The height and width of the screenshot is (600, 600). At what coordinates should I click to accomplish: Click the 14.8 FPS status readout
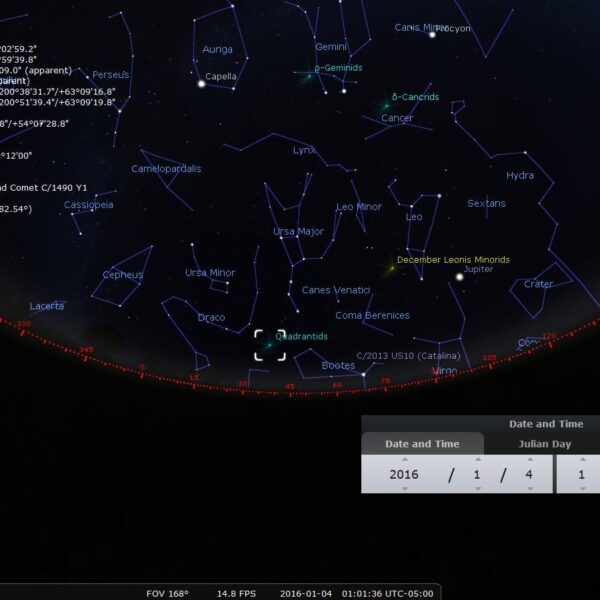[x=236, y=593]
